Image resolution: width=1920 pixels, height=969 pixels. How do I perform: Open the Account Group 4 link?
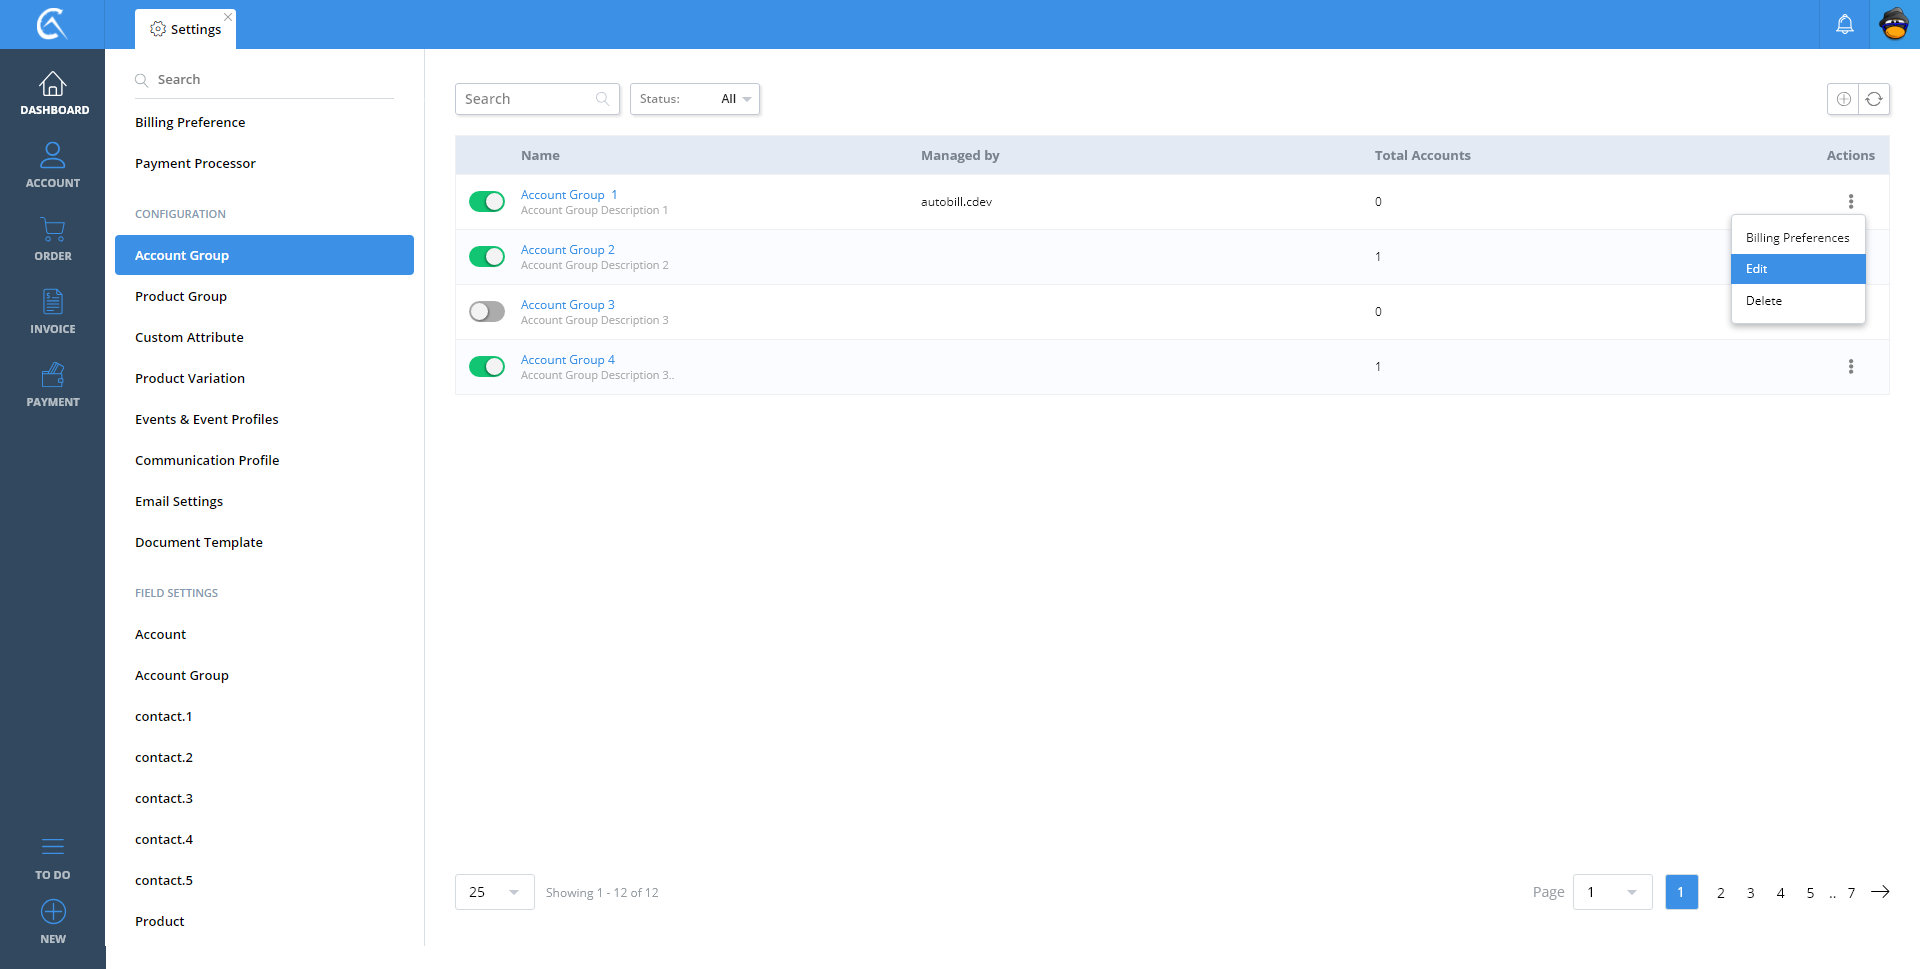click(567, 360)
